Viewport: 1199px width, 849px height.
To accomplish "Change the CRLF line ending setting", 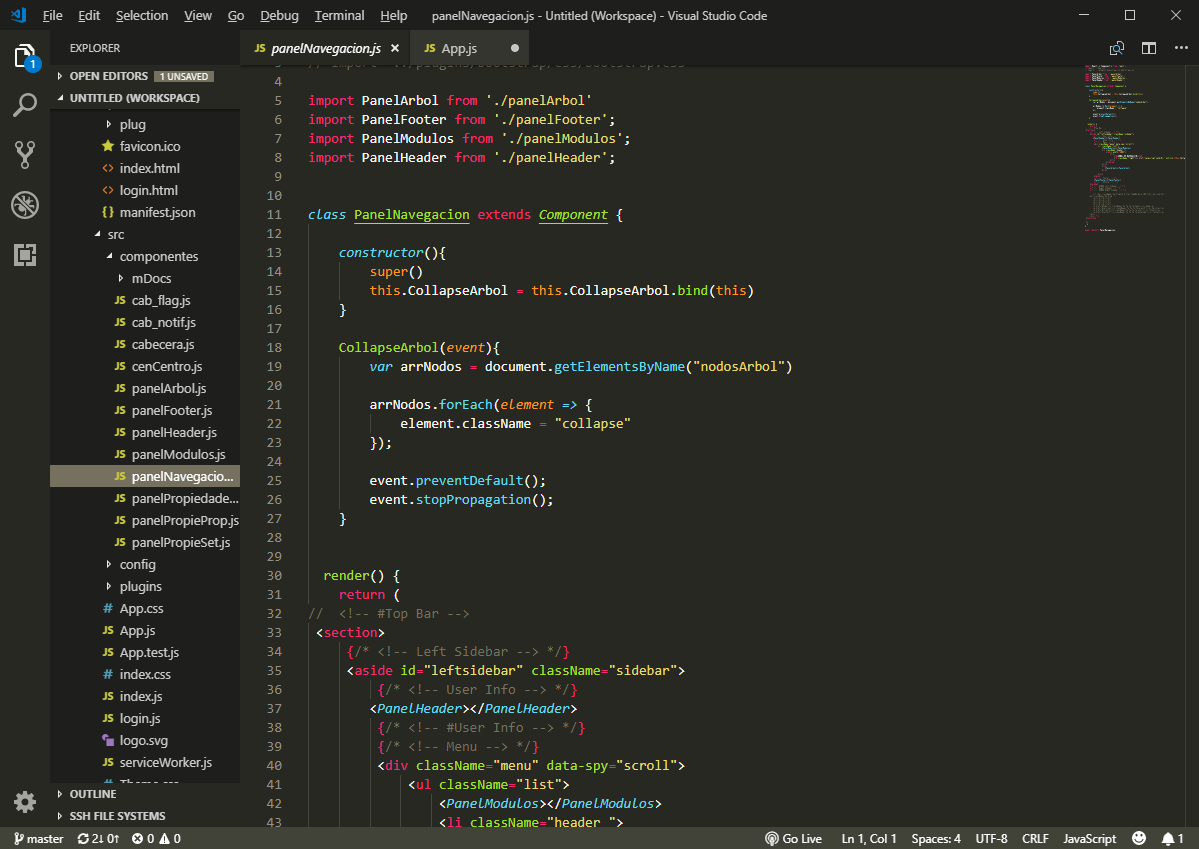I will [1035, 839].
